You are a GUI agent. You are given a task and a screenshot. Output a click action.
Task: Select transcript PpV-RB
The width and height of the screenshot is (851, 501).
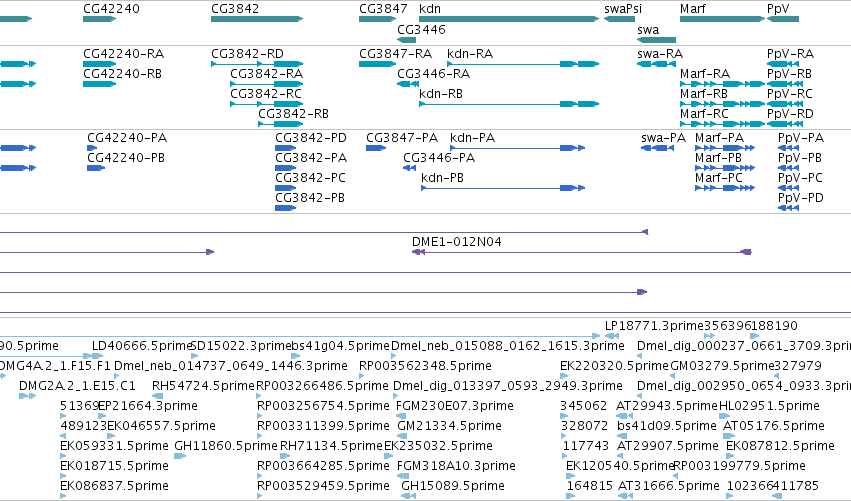785,84
